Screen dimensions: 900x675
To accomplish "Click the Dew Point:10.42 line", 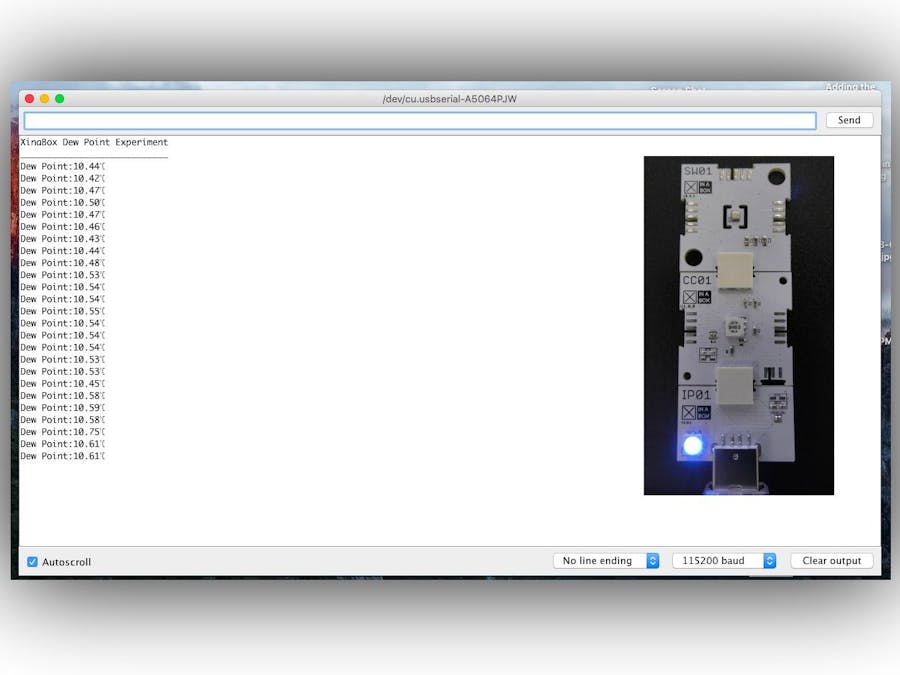I will click(63, 179).
